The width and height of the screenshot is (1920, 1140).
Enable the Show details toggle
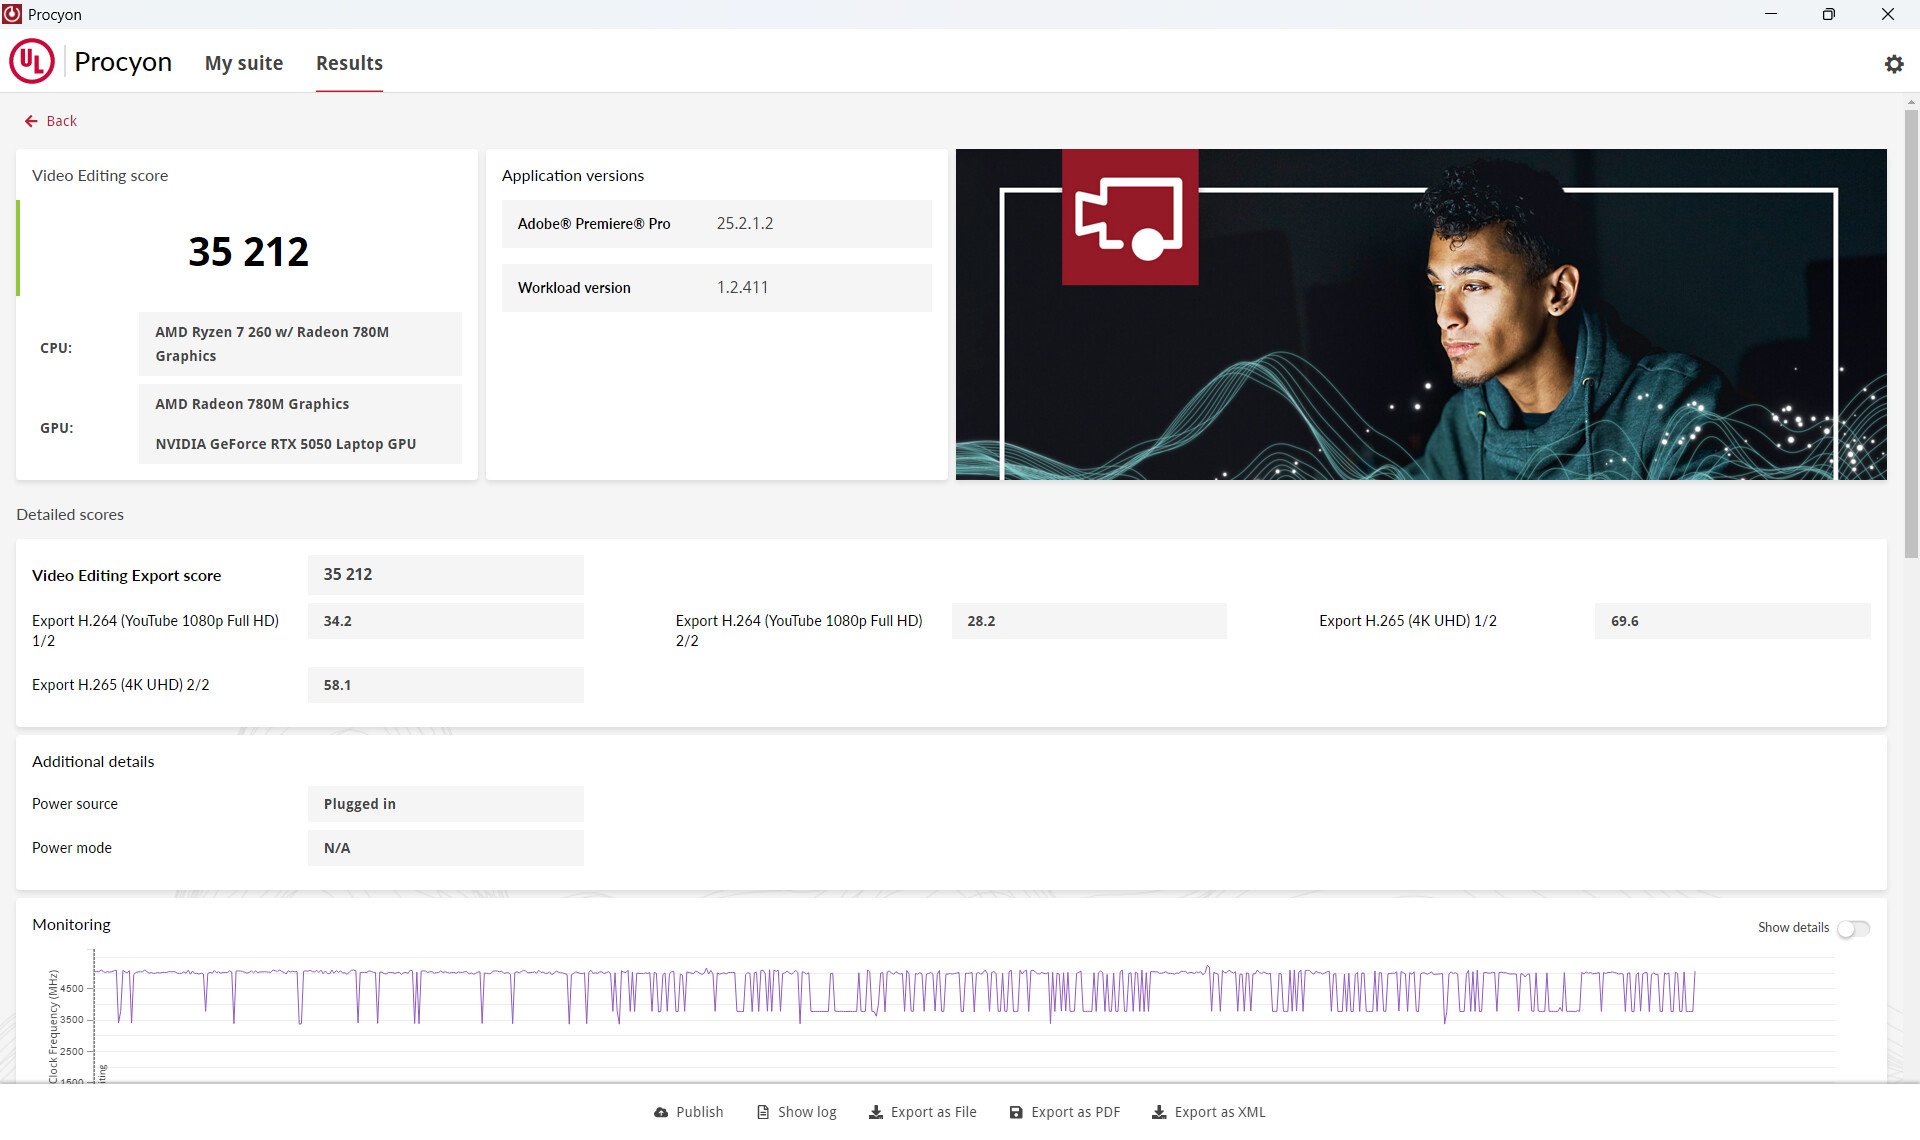1853,928
